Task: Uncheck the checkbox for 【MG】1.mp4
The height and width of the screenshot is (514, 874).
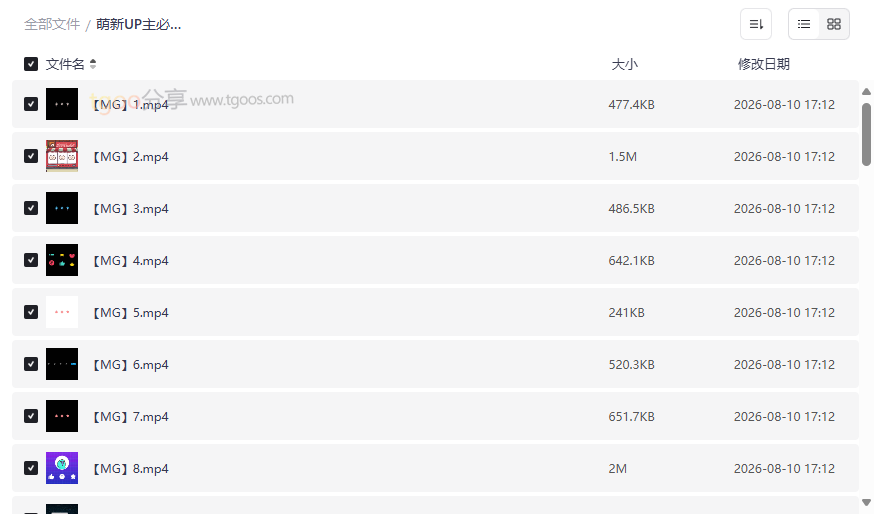Action: pyautogui.click(x=31, y=104)
